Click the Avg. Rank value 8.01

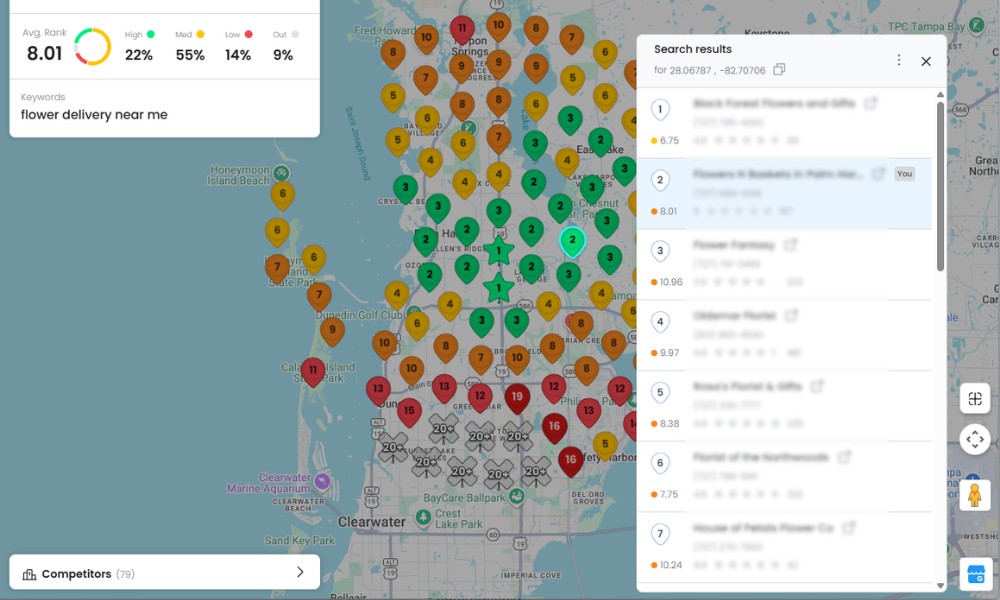pos(45,54)
